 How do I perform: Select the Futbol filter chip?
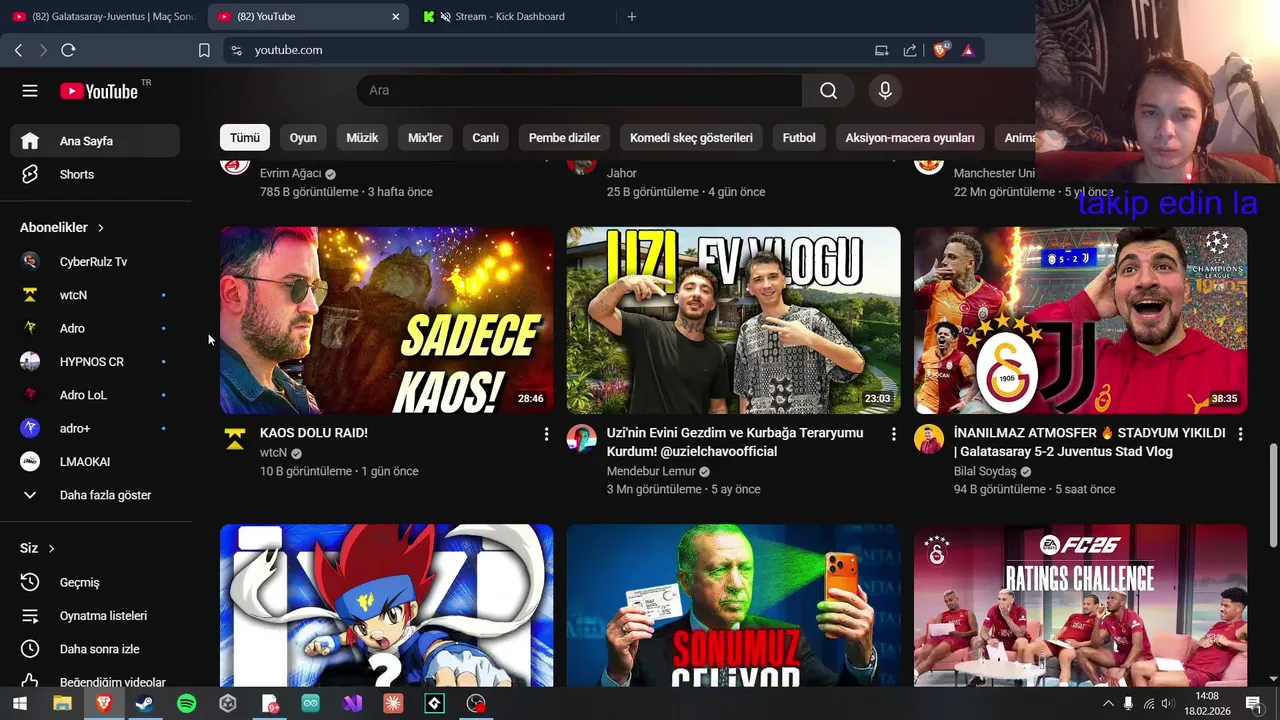(799, 138)
